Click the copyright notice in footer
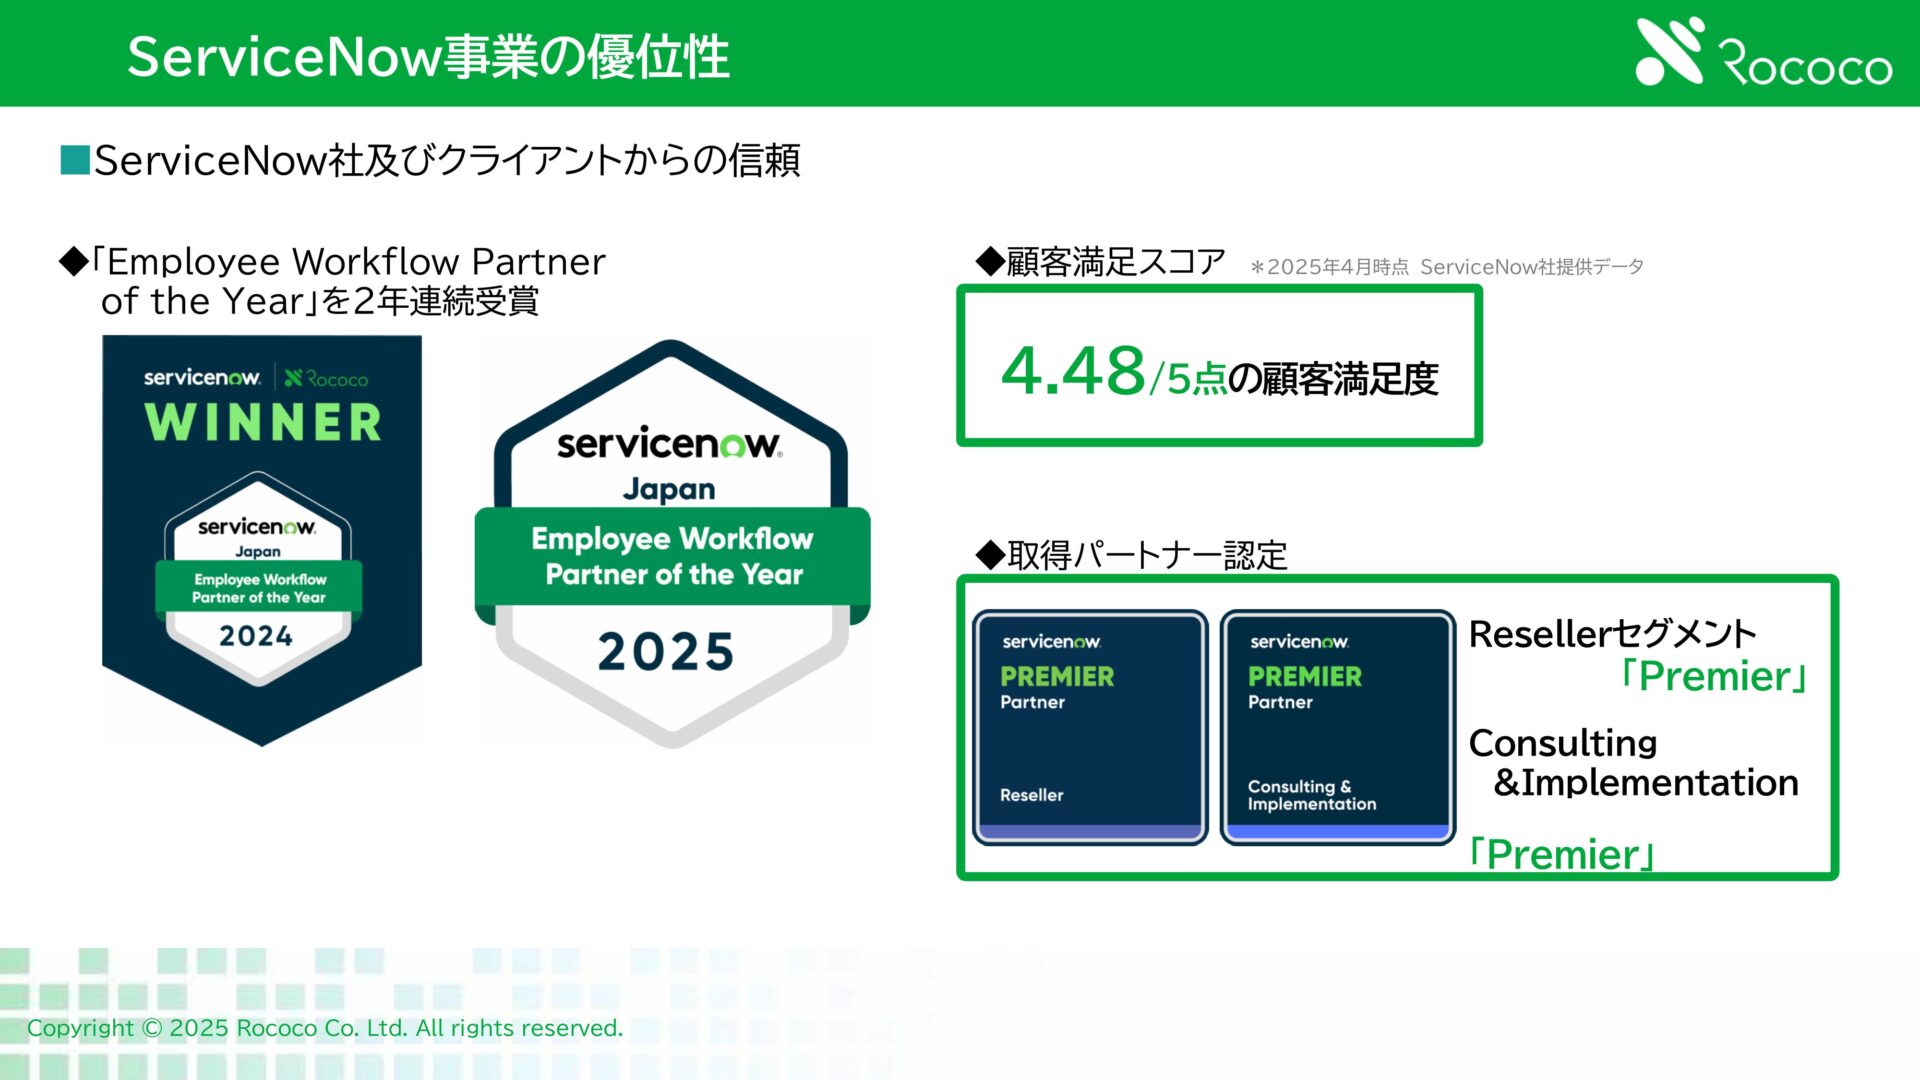The height and width of the screenshot is (1080, 1920). click(x=325, y=1028)
